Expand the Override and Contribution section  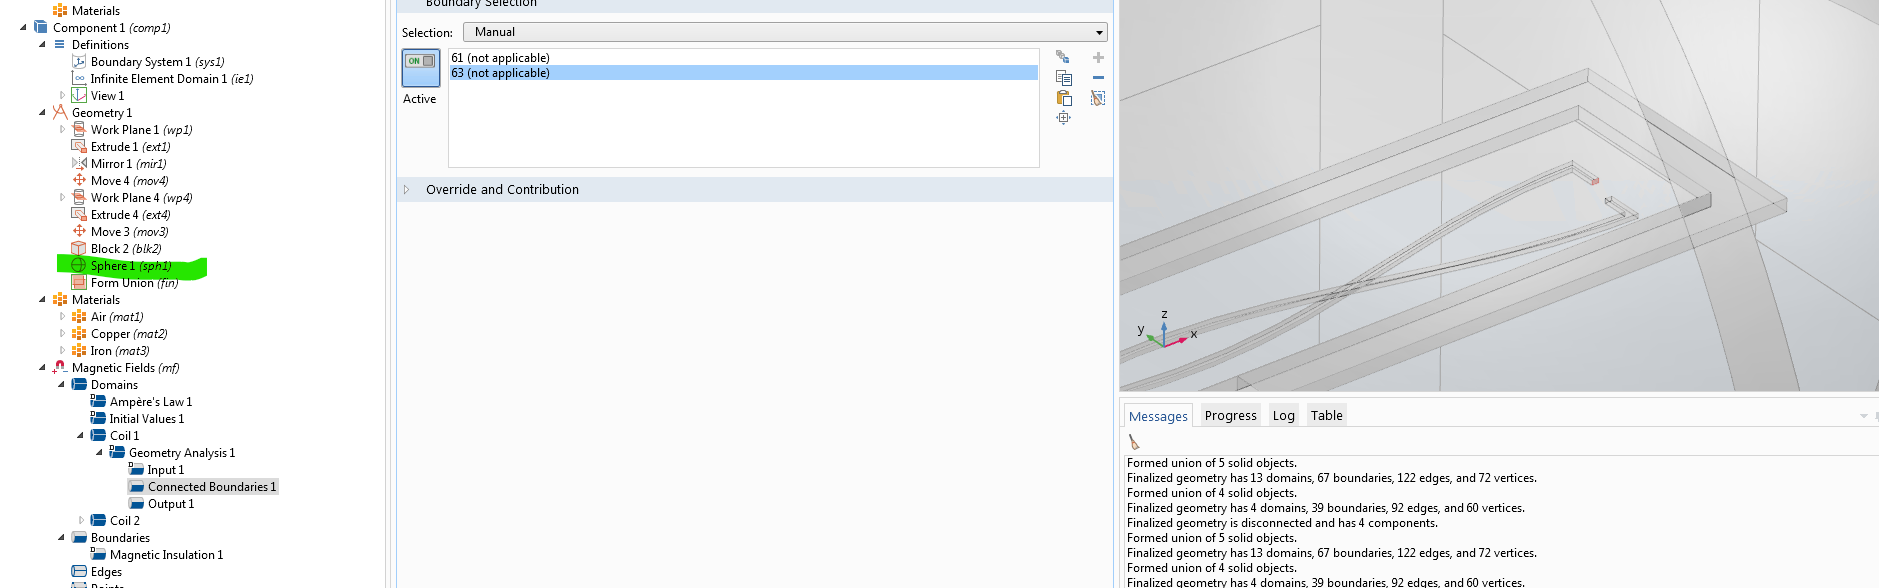coord(407,190)
